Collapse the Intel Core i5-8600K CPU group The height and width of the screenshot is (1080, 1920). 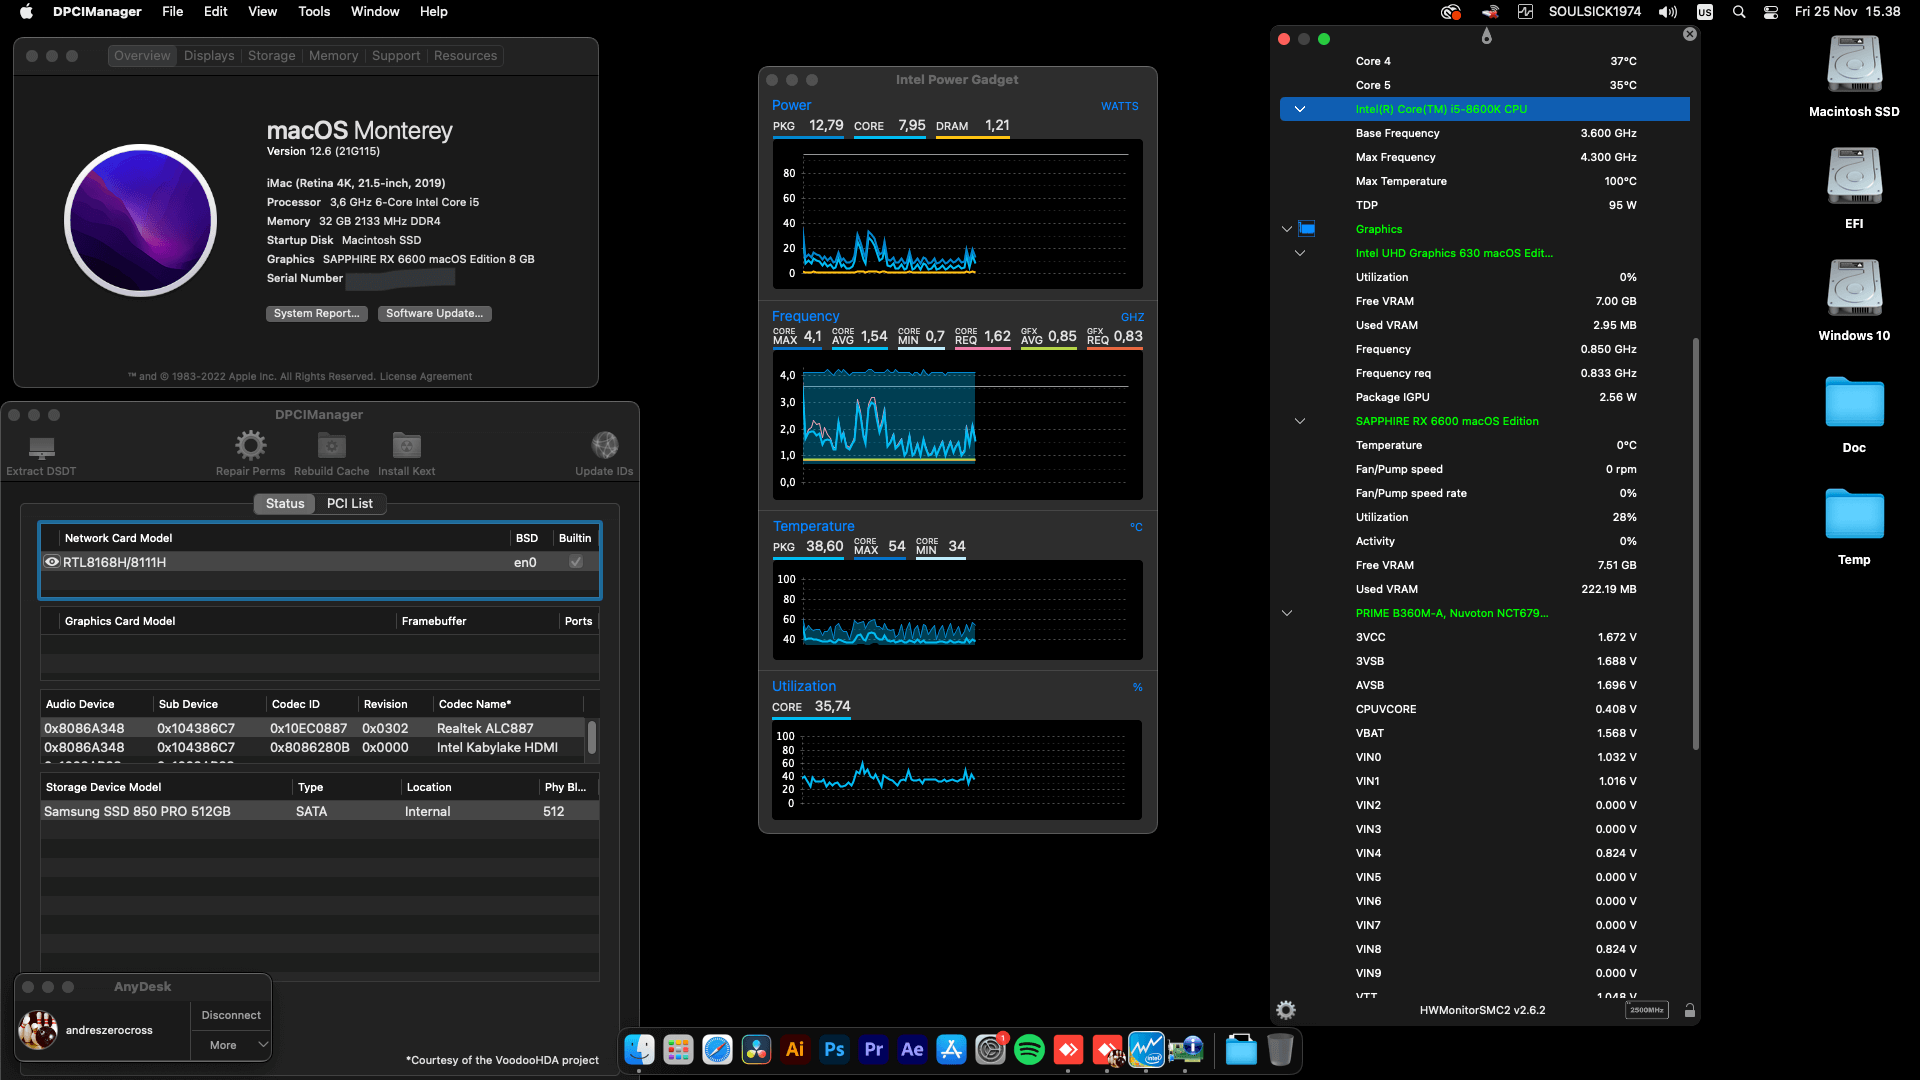1300,109
